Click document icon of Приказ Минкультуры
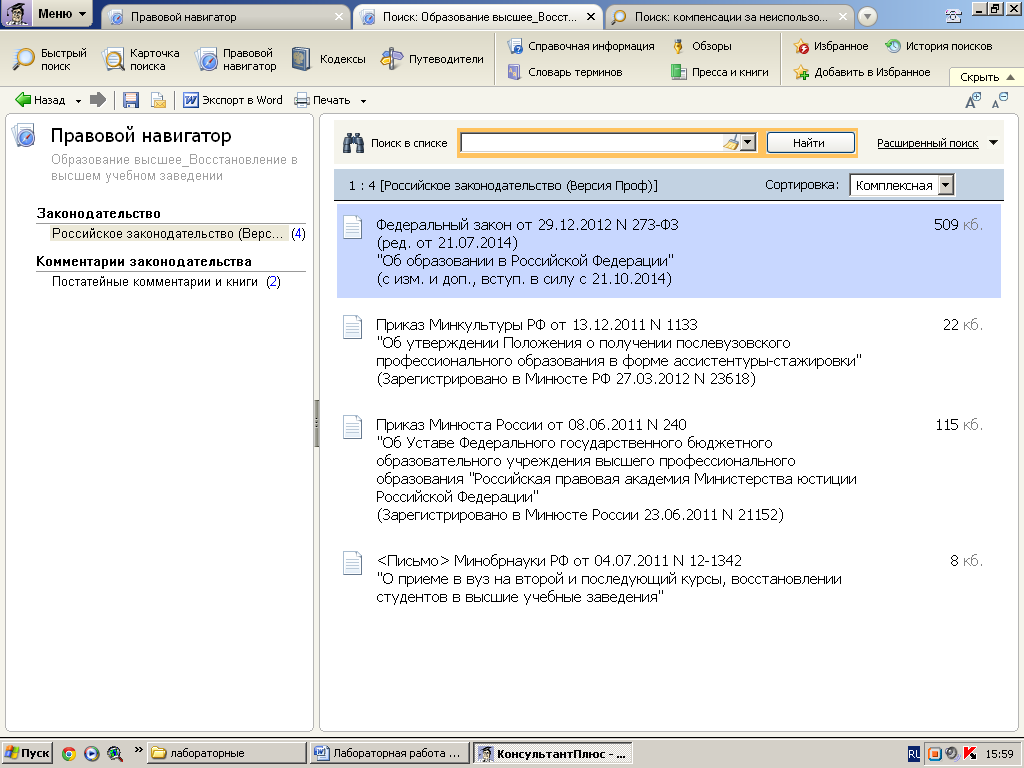The height and width of the screenshot is (768, 1024). [353, 327]
